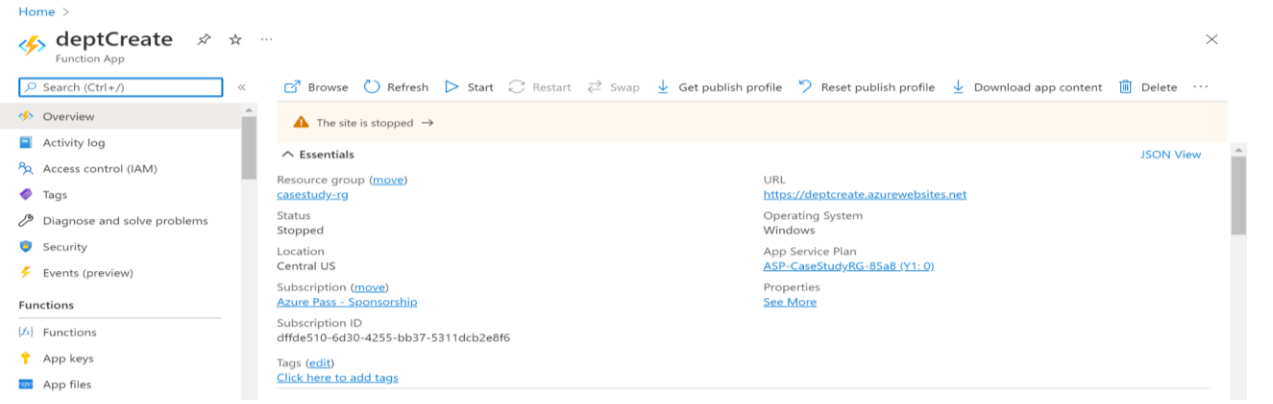Click the Functions fx icon
Viewport: 1273px width, 404px height.
(26, 332)
